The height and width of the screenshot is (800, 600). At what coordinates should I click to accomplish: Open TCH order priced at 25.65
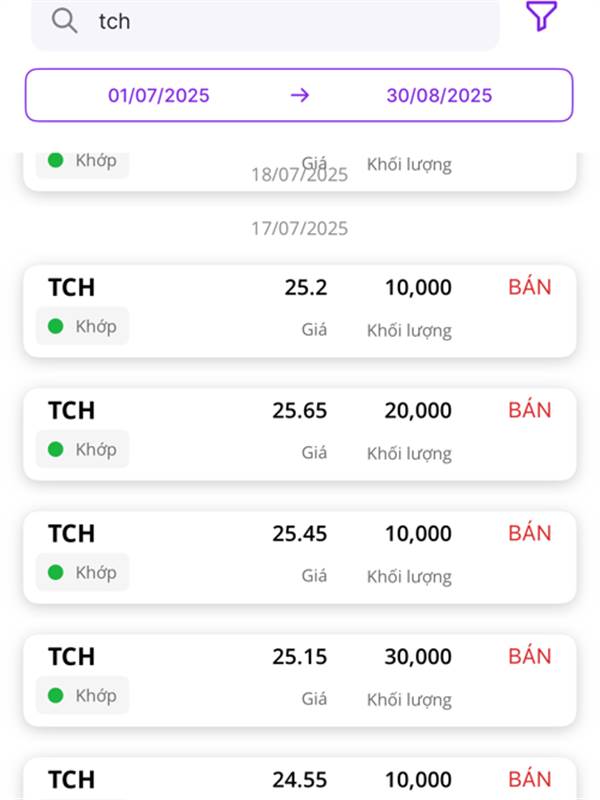point(299,433)
